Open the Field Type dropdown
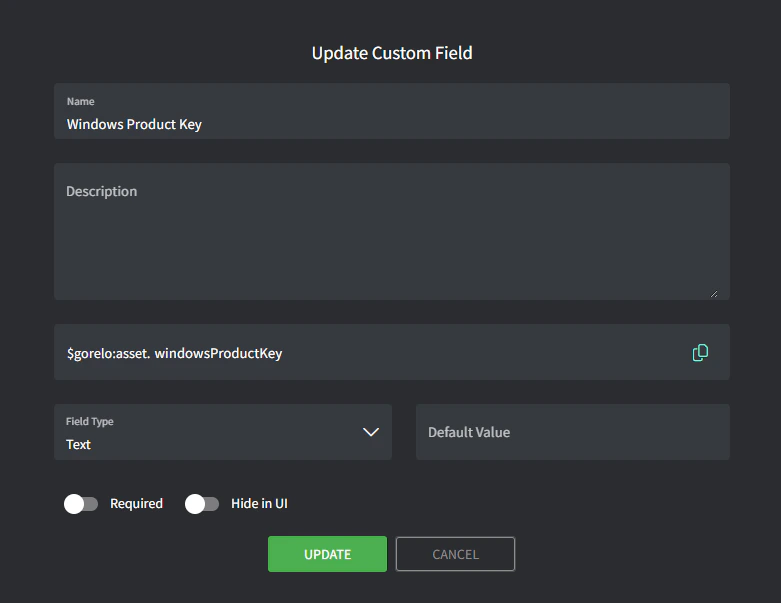 click(222, 432)
